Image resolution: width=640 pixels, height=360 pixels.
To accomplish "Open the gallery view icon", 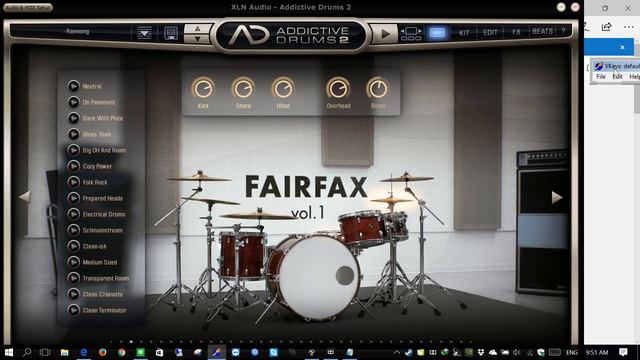I will tap(411, 34).
